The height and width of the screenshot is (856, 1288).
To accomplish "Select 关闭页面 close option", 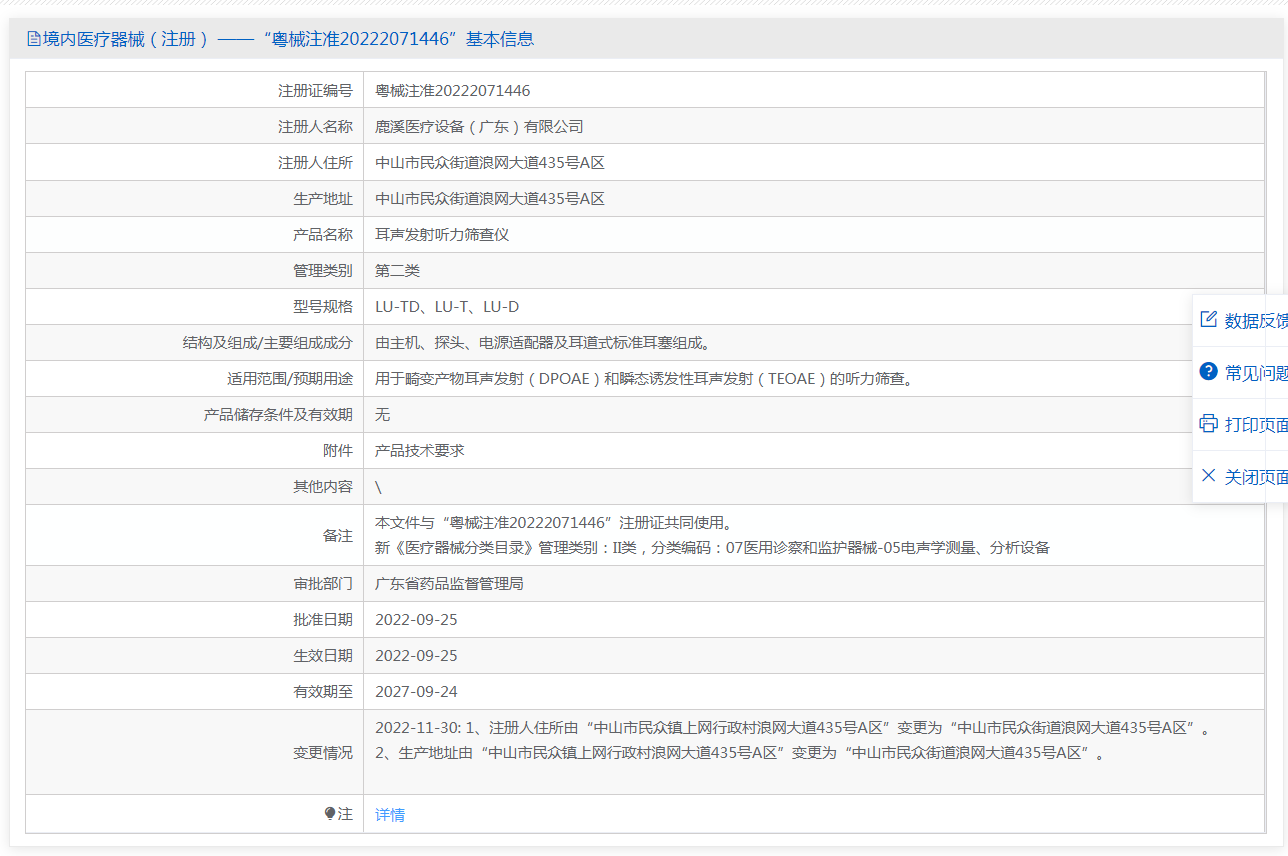I will coord(1256,477).
